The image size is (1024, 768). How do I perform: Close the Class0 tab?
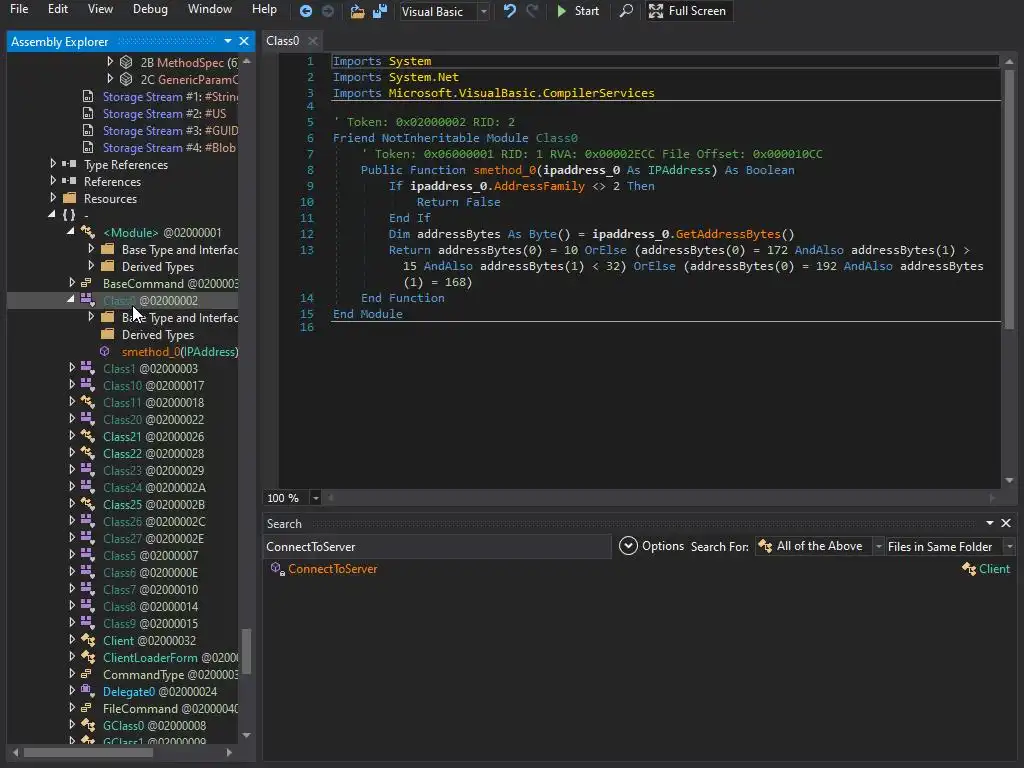point(312,41)
